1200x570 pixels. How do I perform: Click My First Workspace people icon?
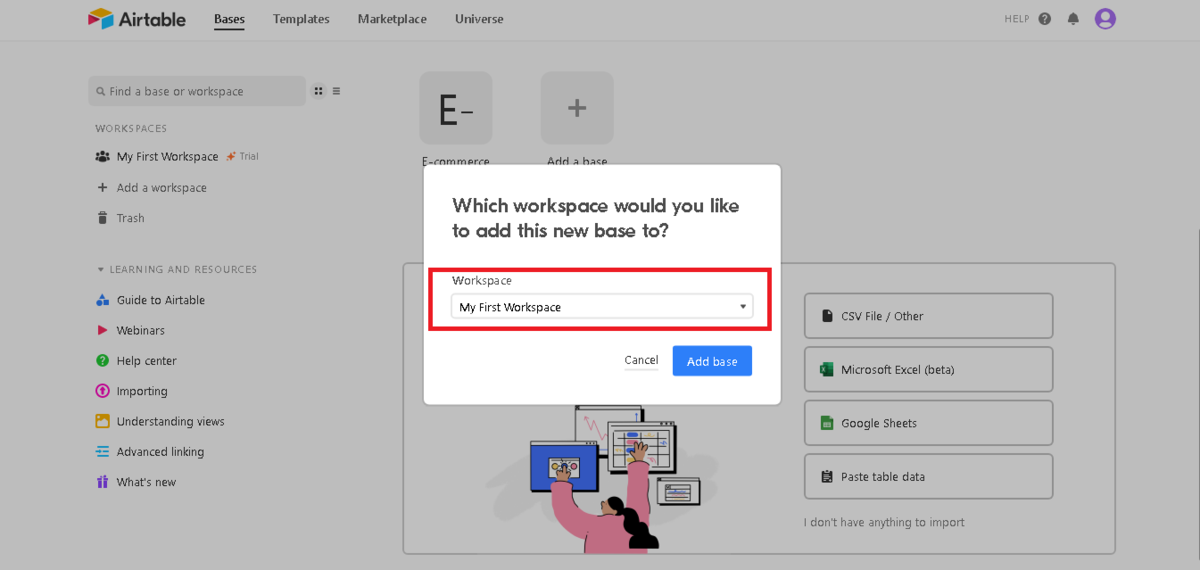102,157
